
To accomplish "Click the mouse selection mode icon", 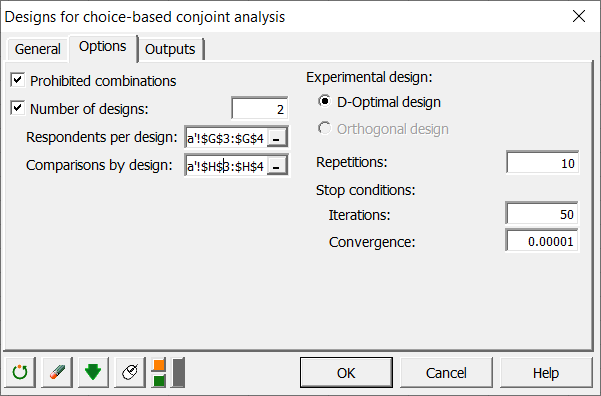I will pyautogui.click(x=130, y=372).
